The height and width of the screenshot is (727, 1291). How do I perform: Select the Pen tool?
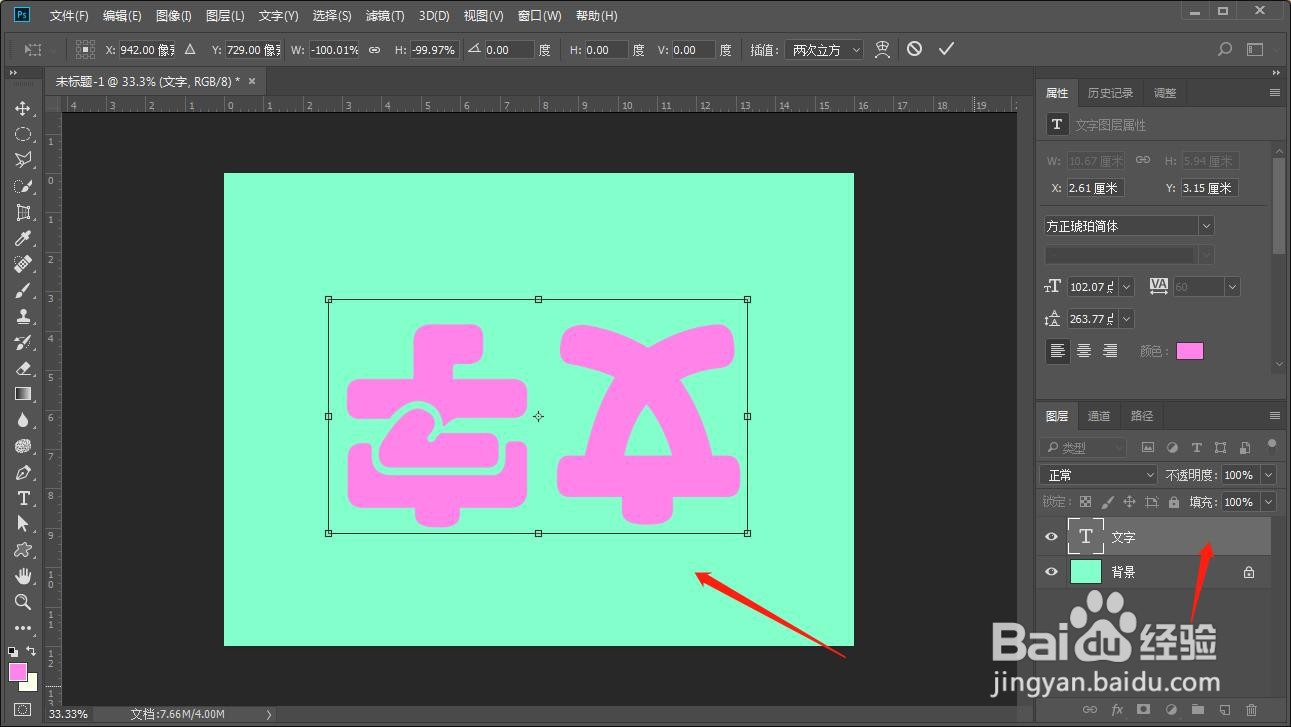click(23, 472)
